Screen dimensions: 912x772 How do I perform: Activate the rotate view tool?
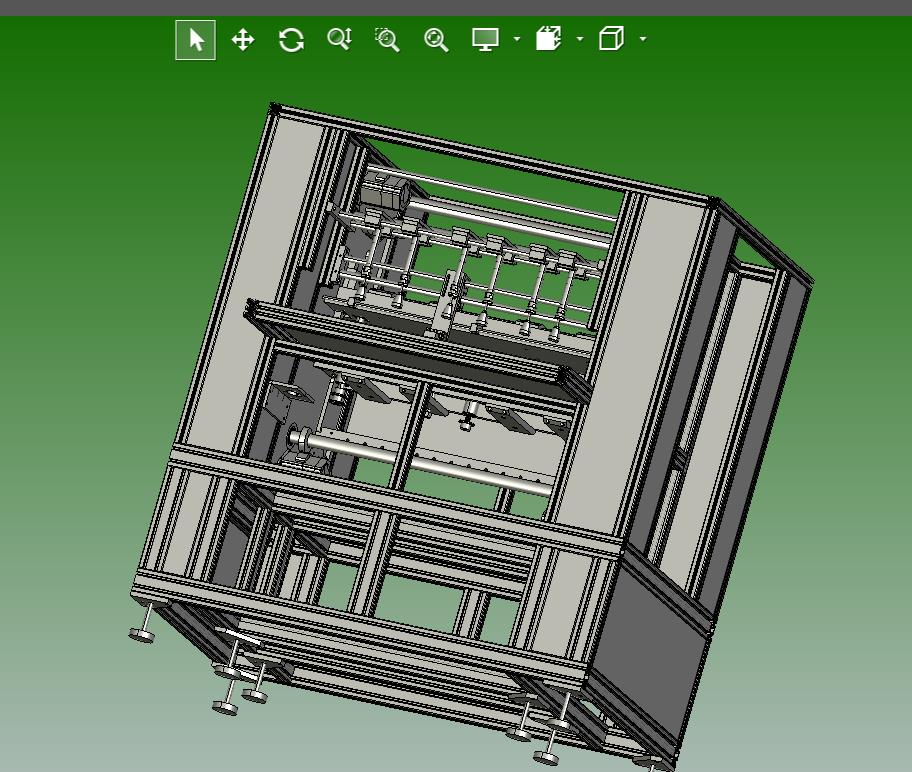[291, 40]
